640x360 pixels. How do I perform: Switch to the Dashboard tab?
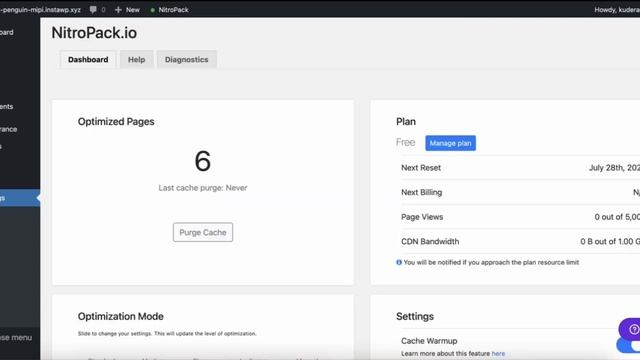click(x=88, y=60)
